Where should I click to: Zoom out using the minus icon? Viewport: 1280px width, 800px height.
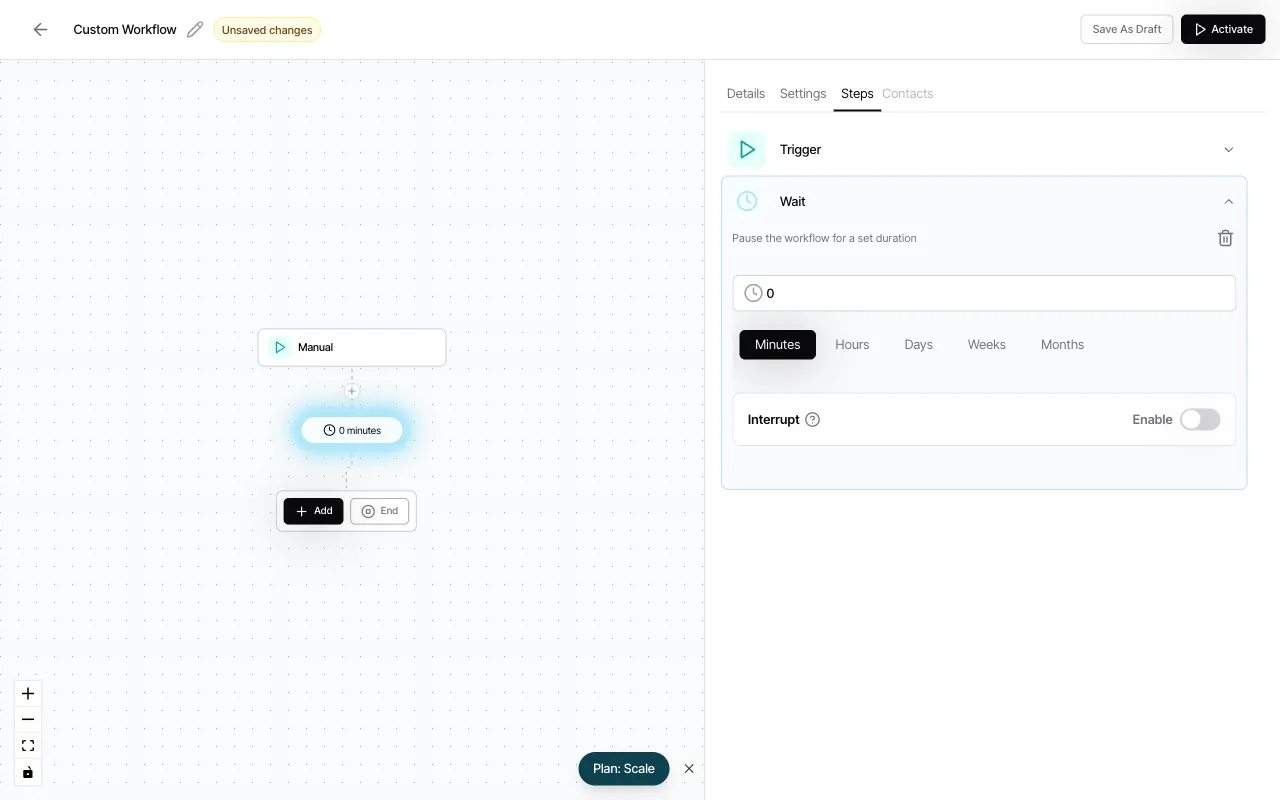[28, 719]
